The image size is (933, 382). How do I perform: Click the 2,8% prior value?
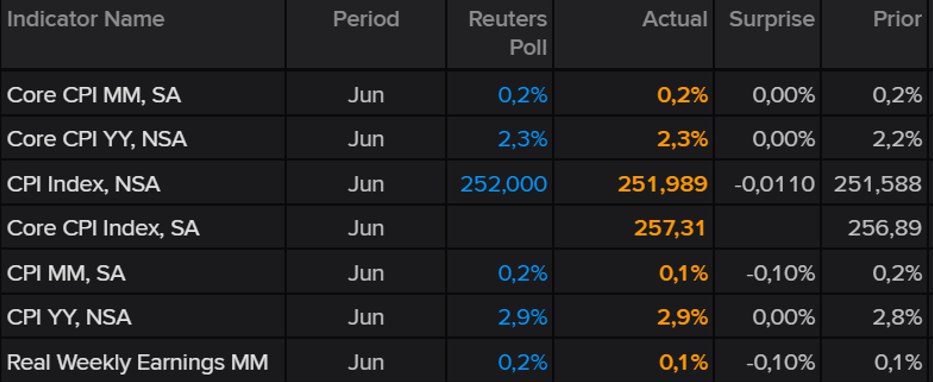click(x=897, y=317)
